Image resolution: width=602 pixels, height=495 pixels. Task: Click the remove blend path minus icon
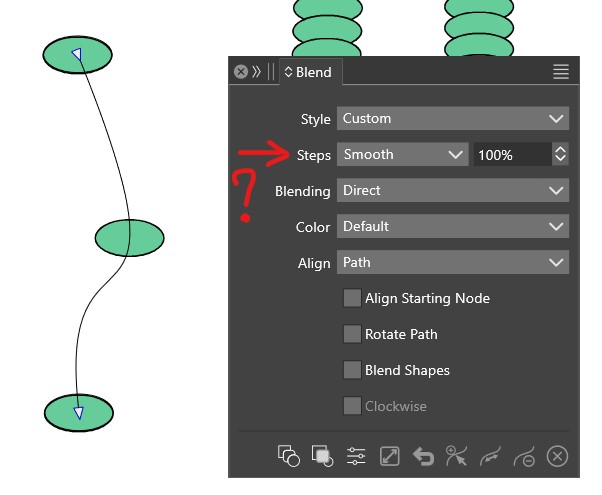pyautogui.click(x=524, y=456)
